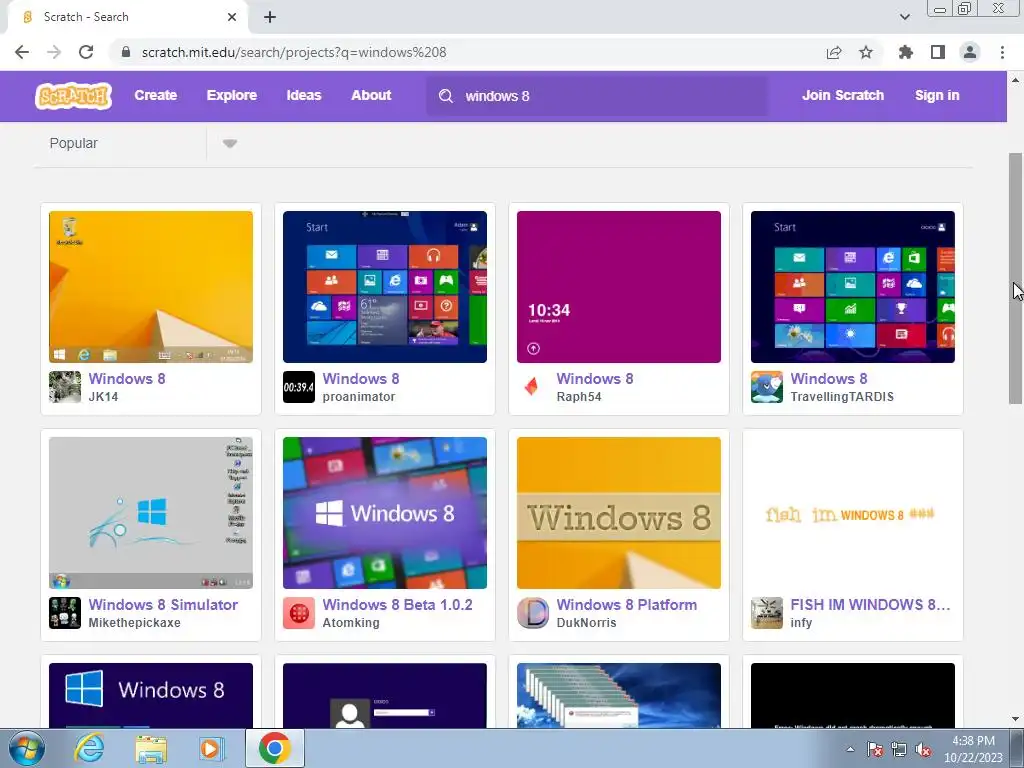Close the Scratch - Search tab
Viewport: 1024px width, 768px height.
coord(232,17)
